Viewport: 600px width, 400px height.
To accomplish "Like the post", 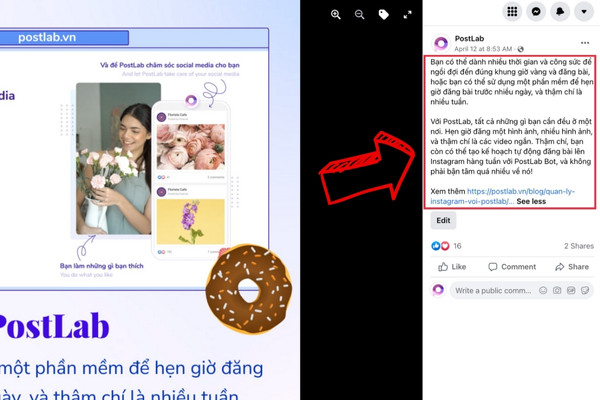I will 452,267.
